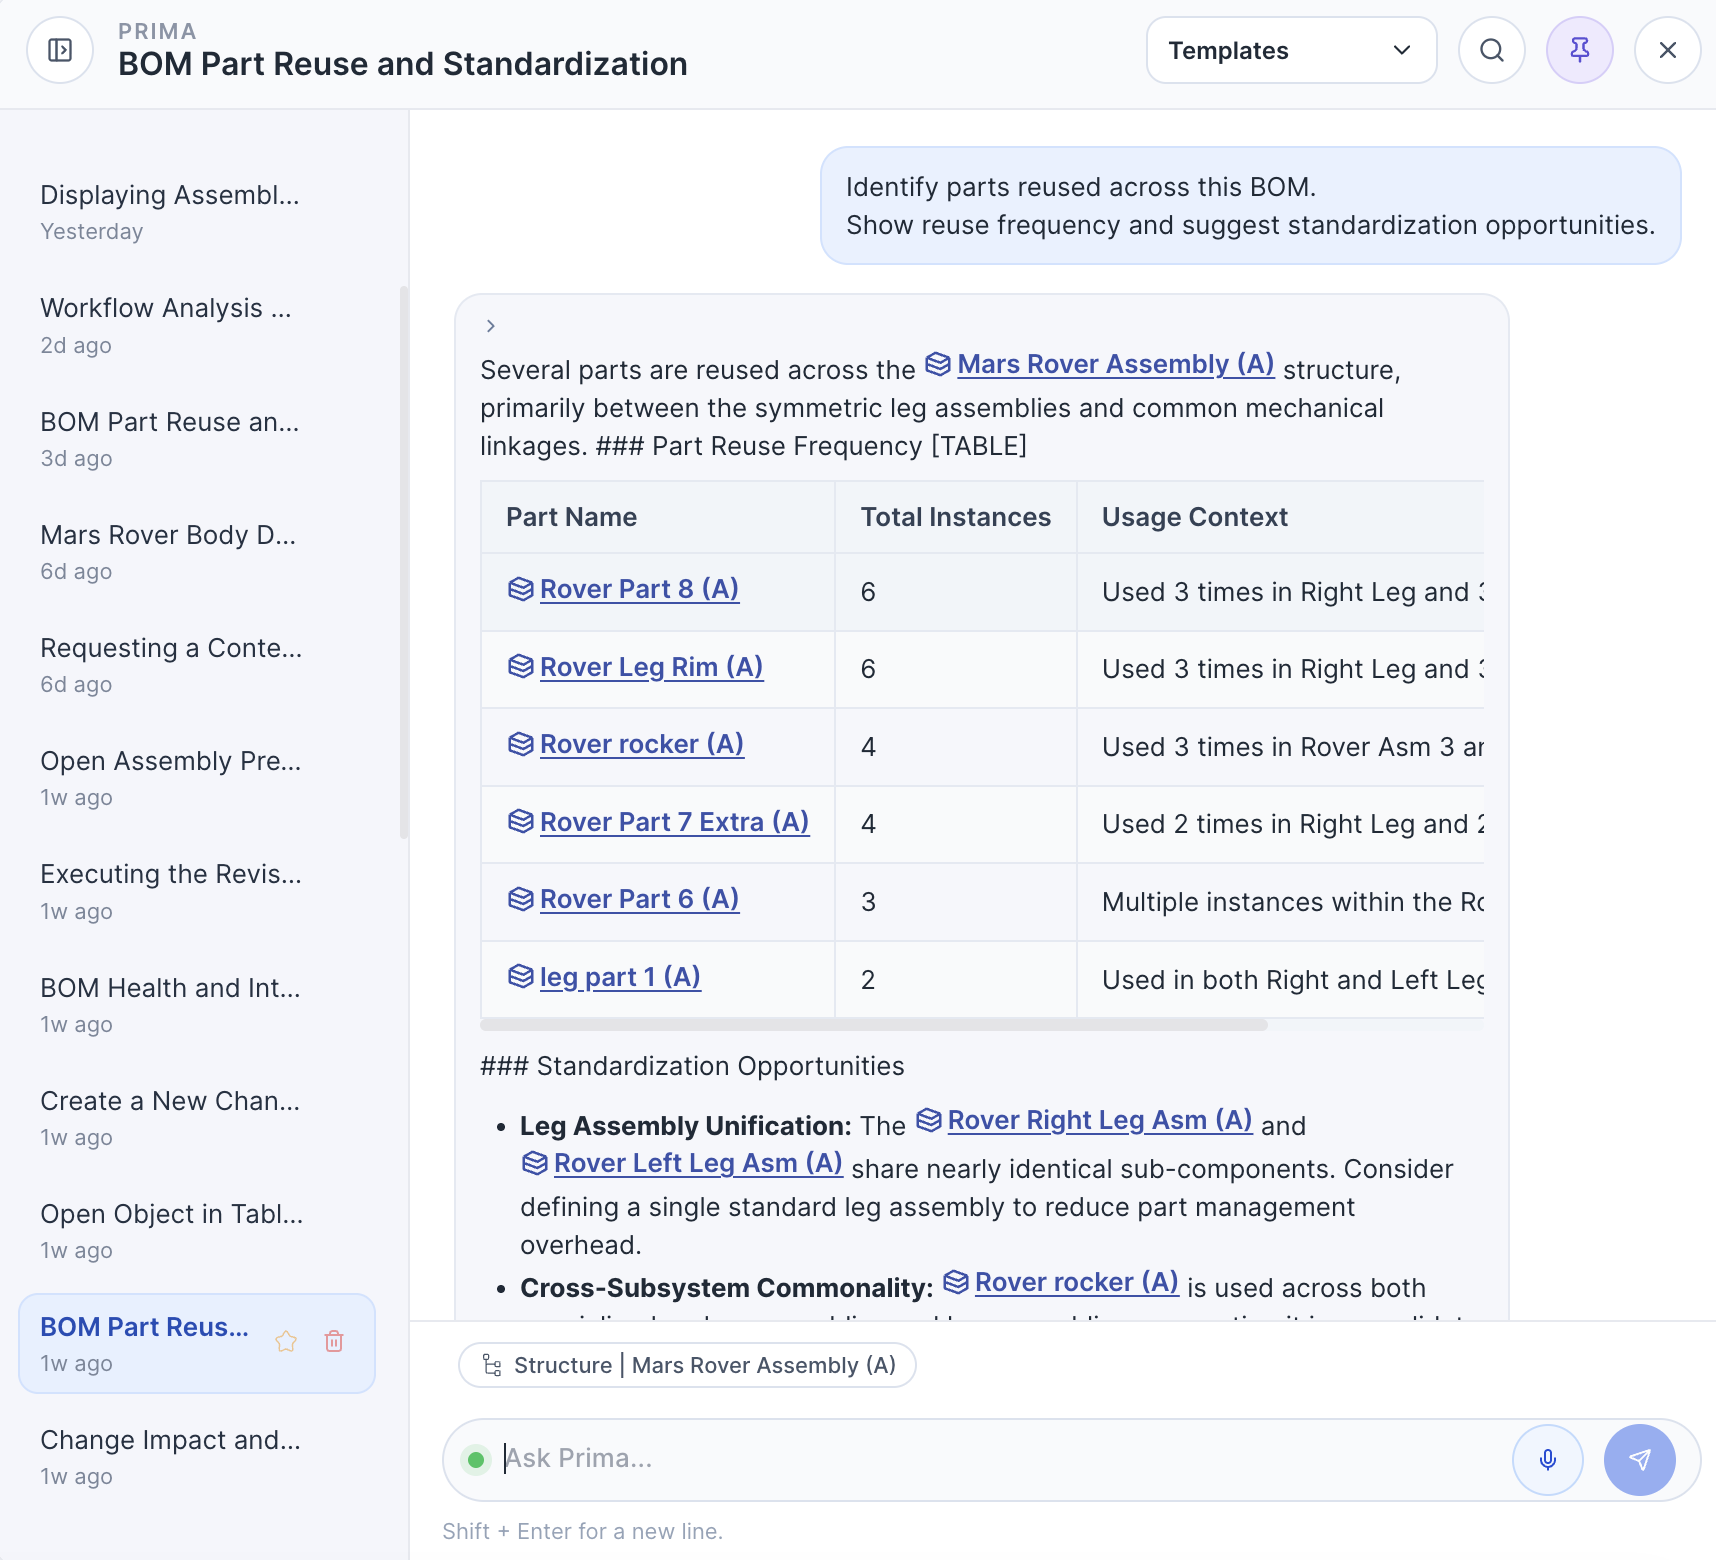
Task: Open the Mars Rover Assembly (A) link
Action: click(1115, 364)
